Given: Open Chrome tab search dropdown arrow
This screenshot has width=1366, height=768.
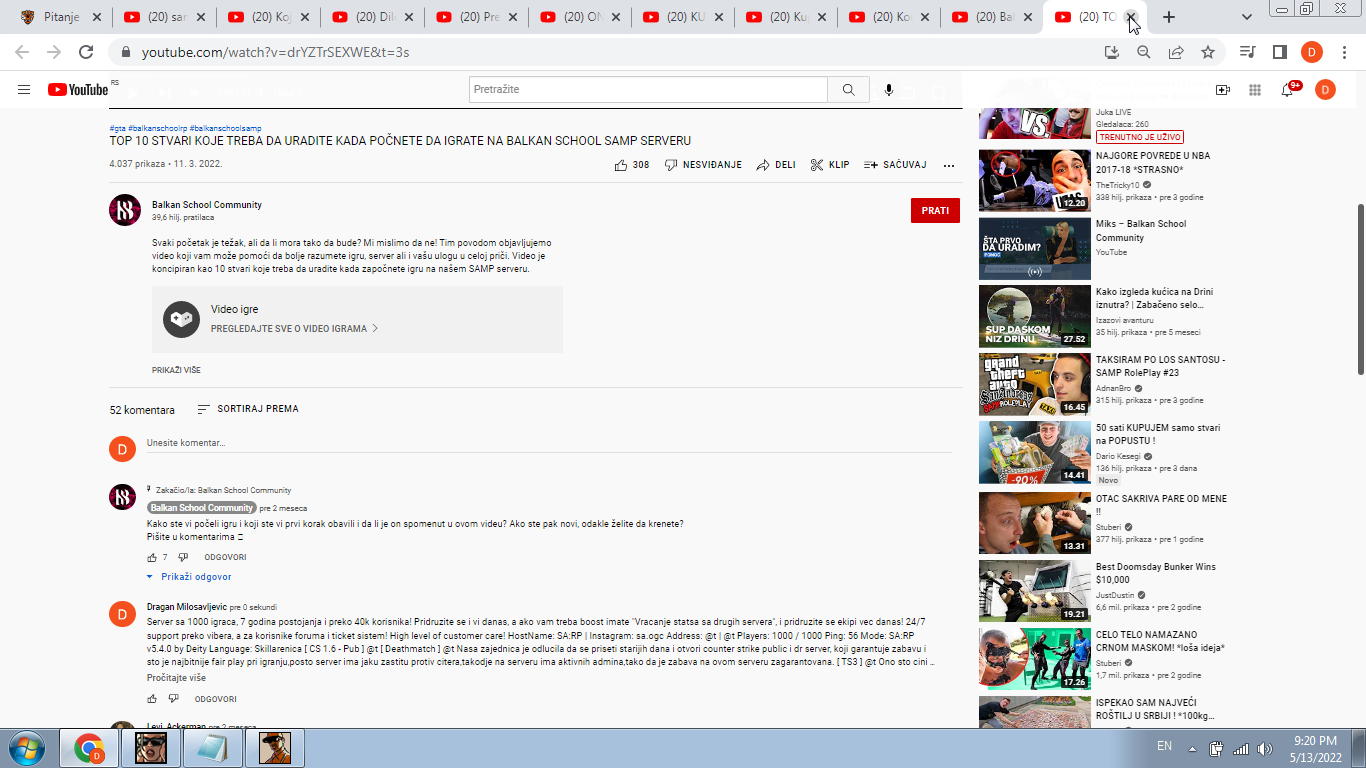Looking at the screenshot, I should pos(1247,17).
